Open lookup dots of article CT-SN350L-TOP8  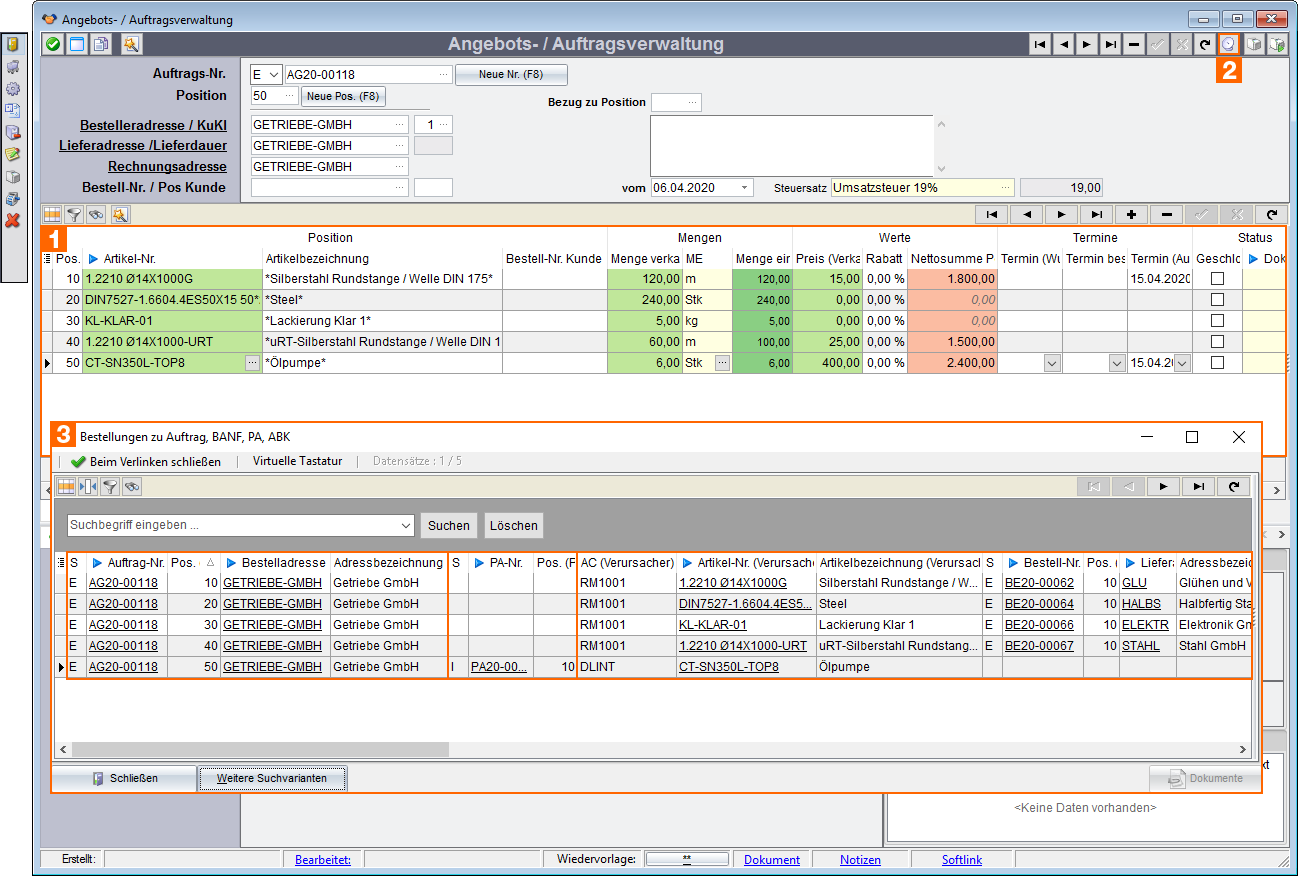252,363
